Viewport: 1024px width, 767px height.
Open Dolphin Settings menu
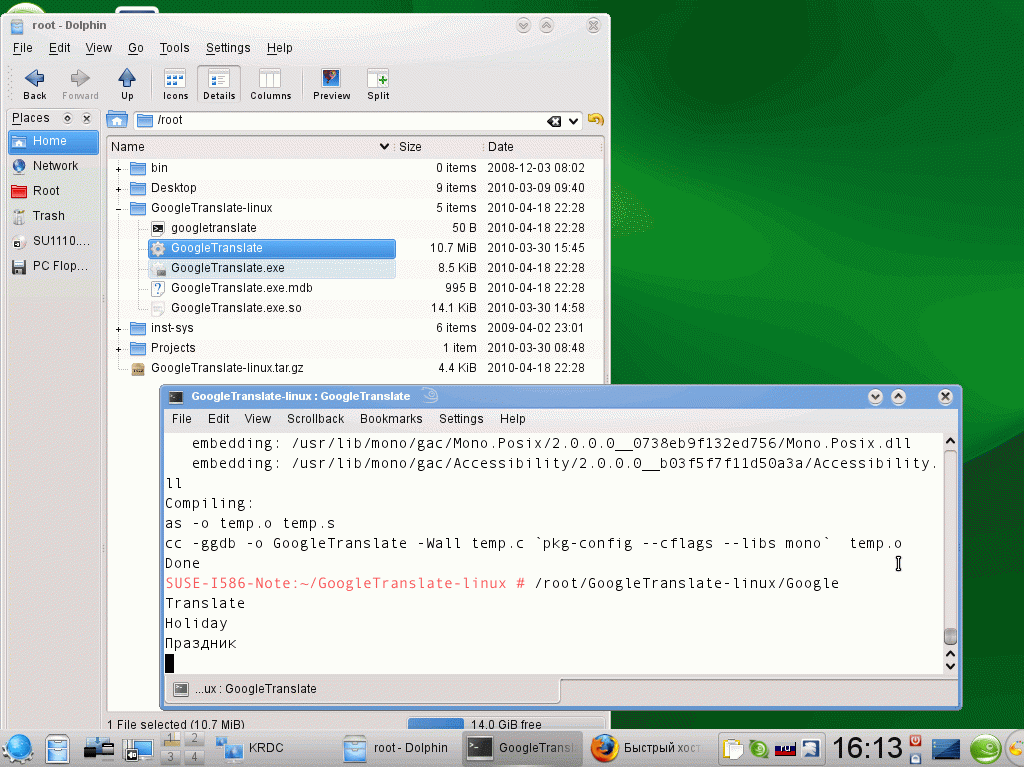click(x=228, y=48)
